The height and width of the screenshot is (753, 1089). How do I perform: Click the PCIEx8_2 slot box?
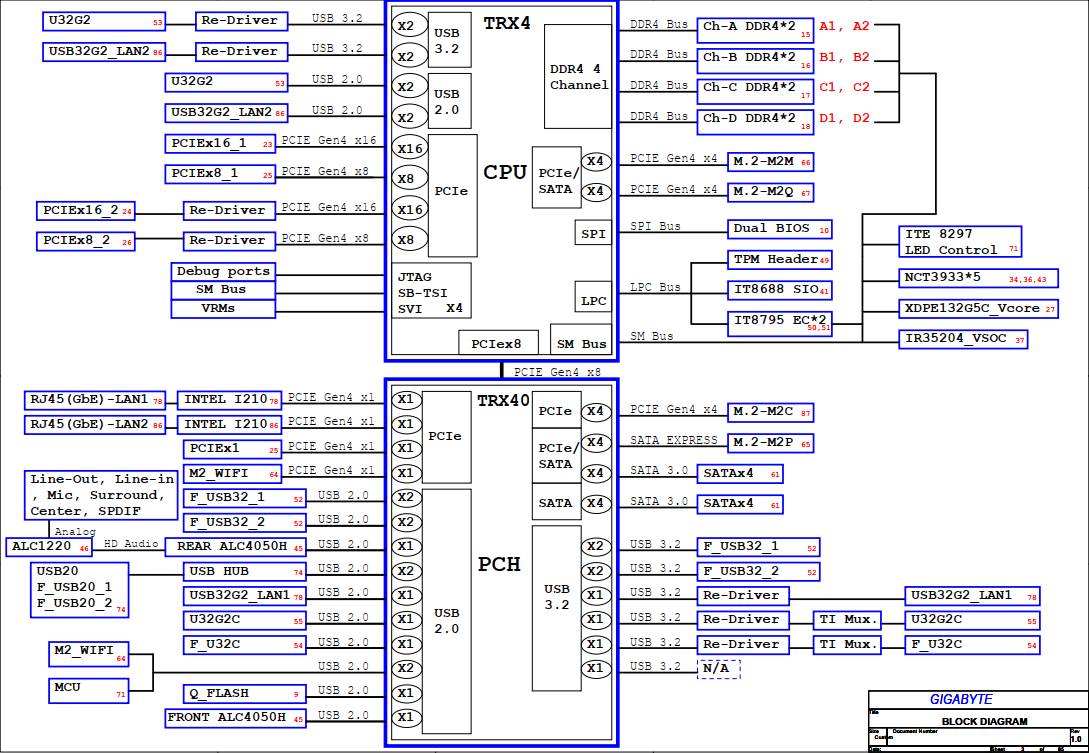[85, 241]
